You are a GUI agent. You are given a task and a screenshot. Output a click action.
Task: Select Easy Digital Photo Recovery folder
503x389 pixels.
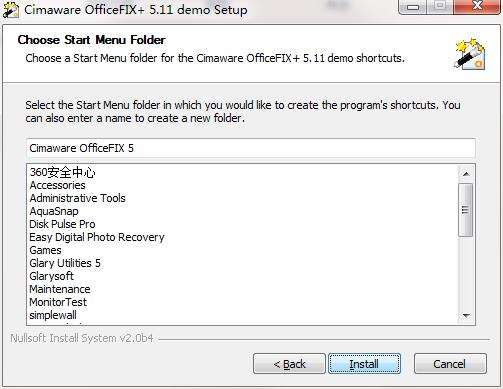pyautogui.click(x=97, y=237)
